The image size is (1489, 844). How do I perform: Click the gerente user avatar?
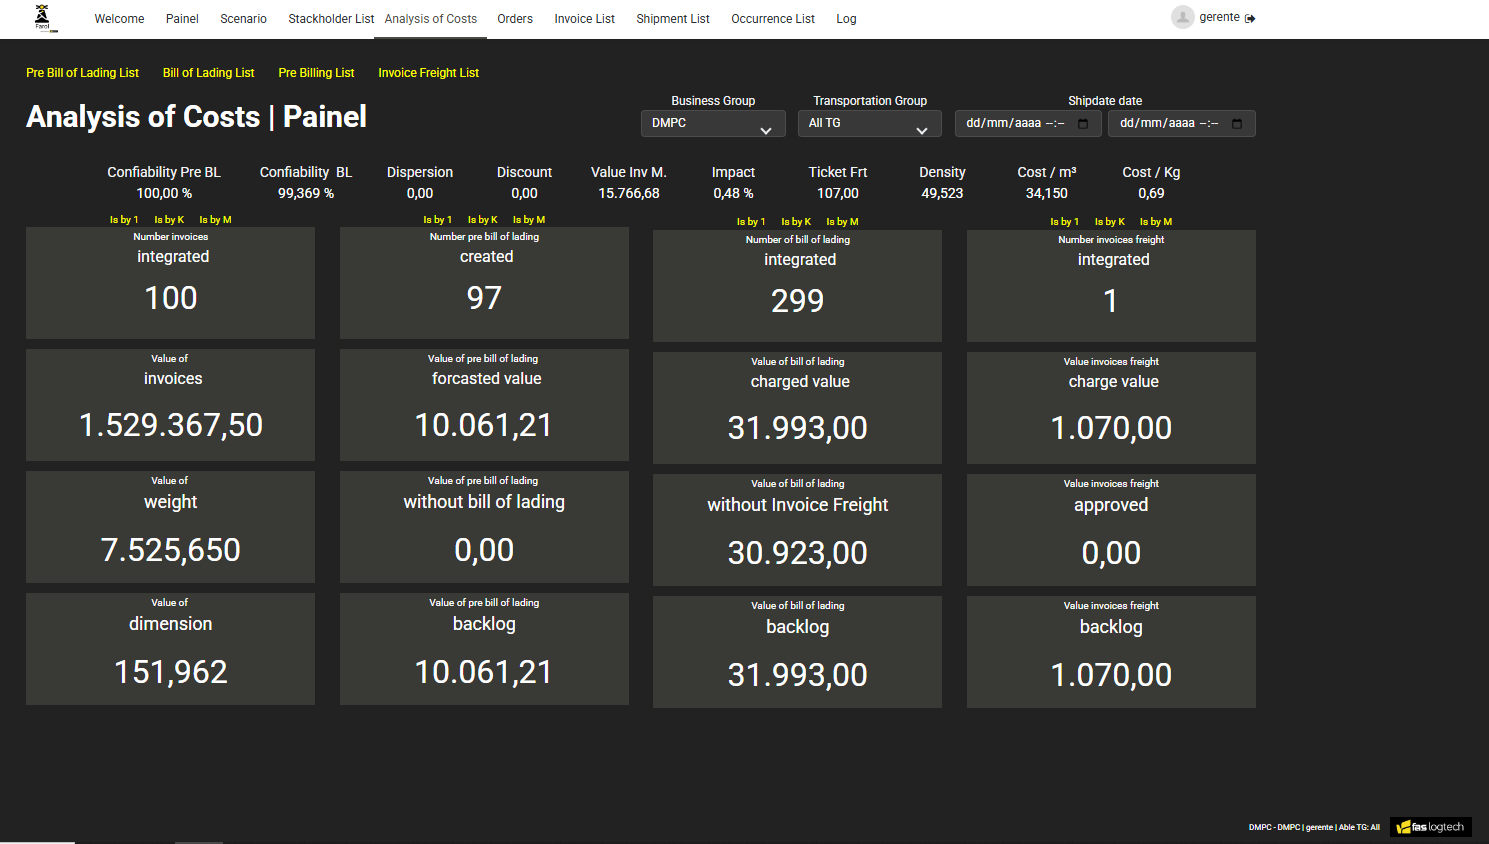1182,17
